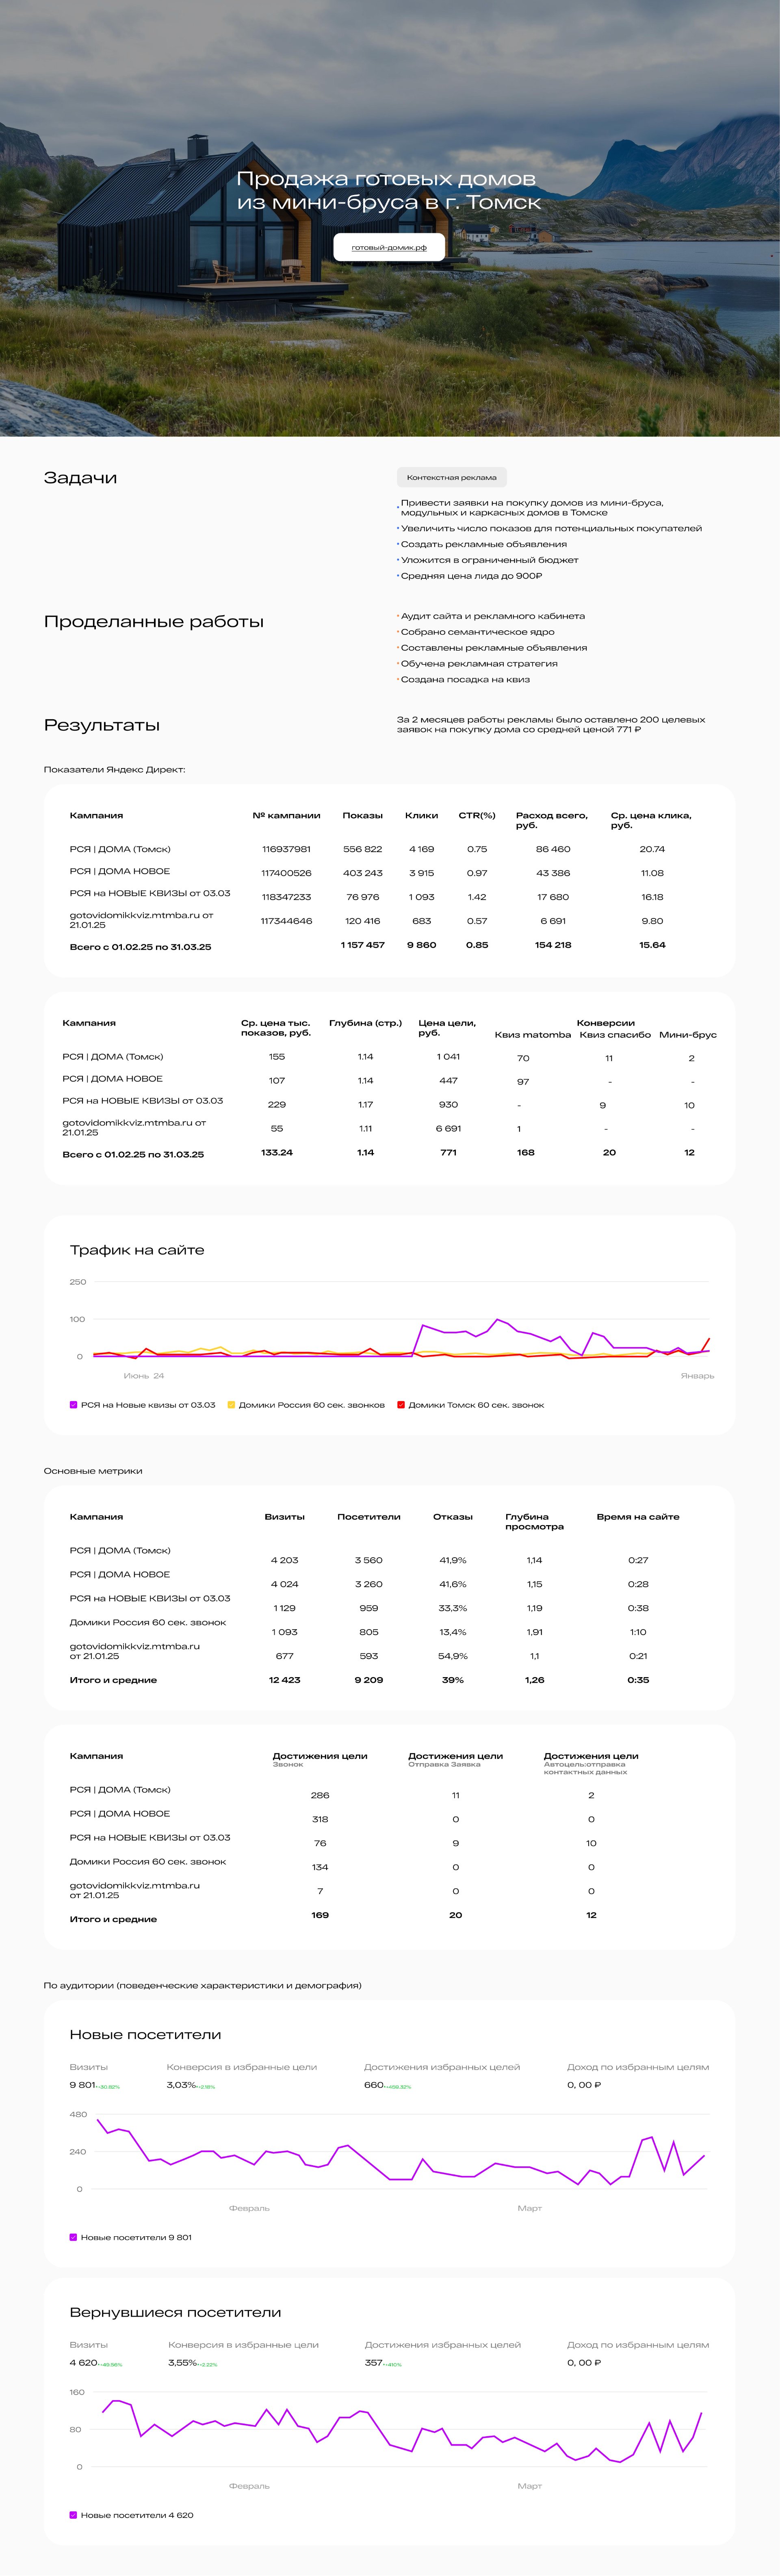Click the Январь label on traffic chart
Viewport: 780px width, 2576px height.
point(697,1376)
